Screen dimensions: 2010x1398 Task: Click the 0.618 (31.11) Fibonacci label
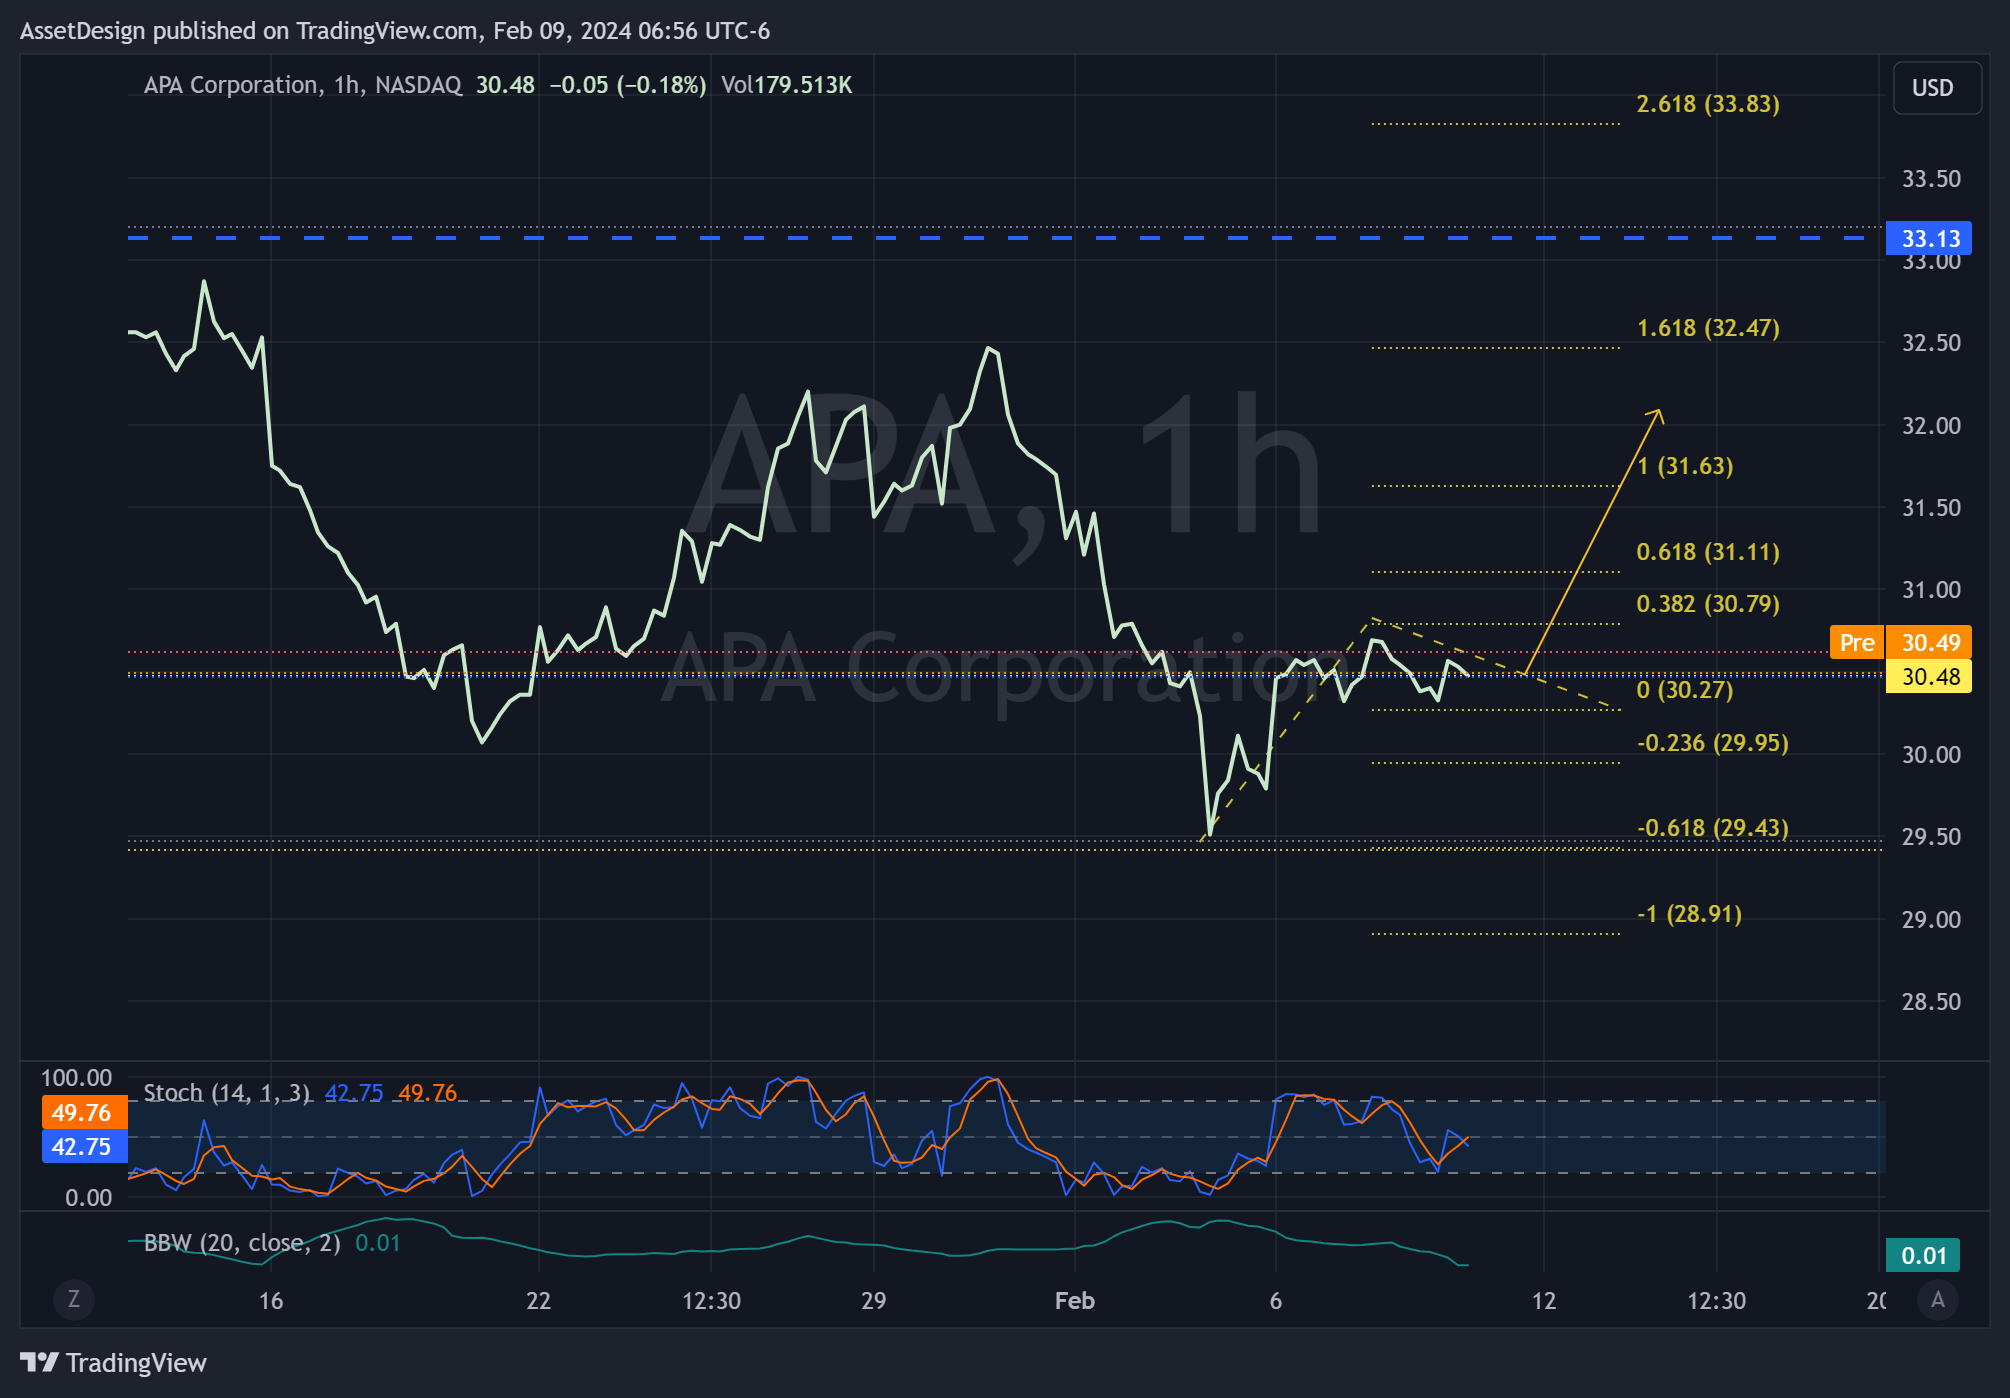[1708, 552]
